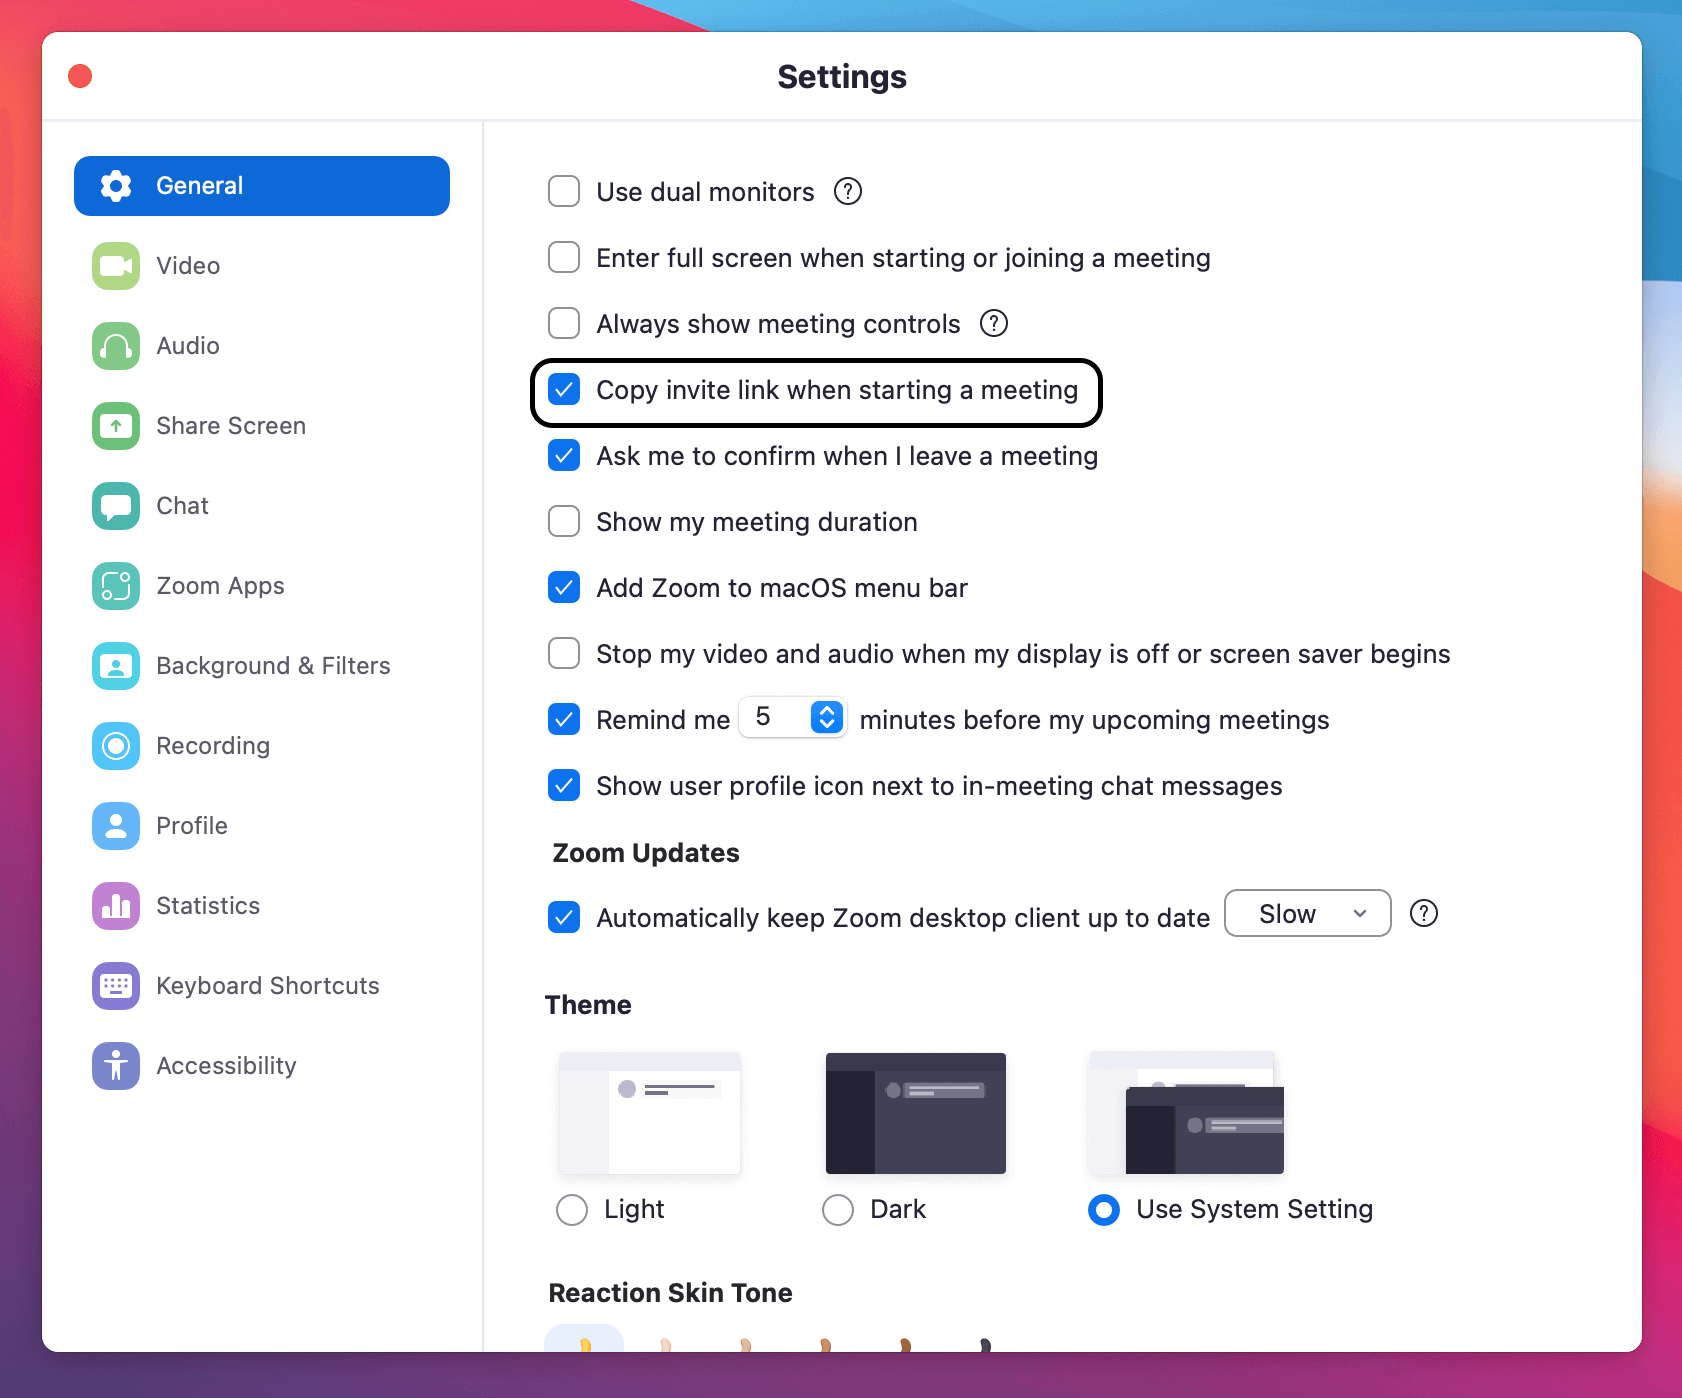Open Background & Filters settings
Viewport: 1682px width, 1398px height.
(x=262, y=666)
